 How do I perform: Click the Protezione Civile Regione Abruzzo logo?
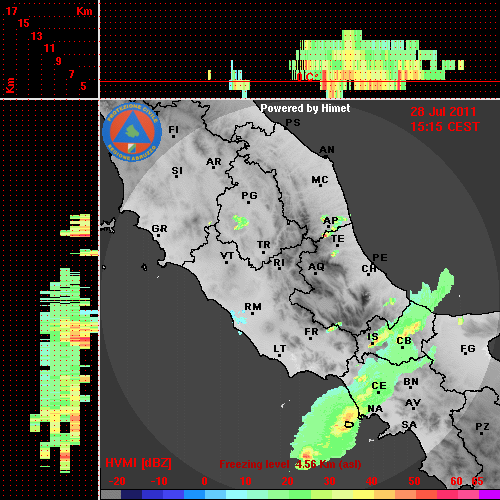pyautogui.click(x=132, y=133)
